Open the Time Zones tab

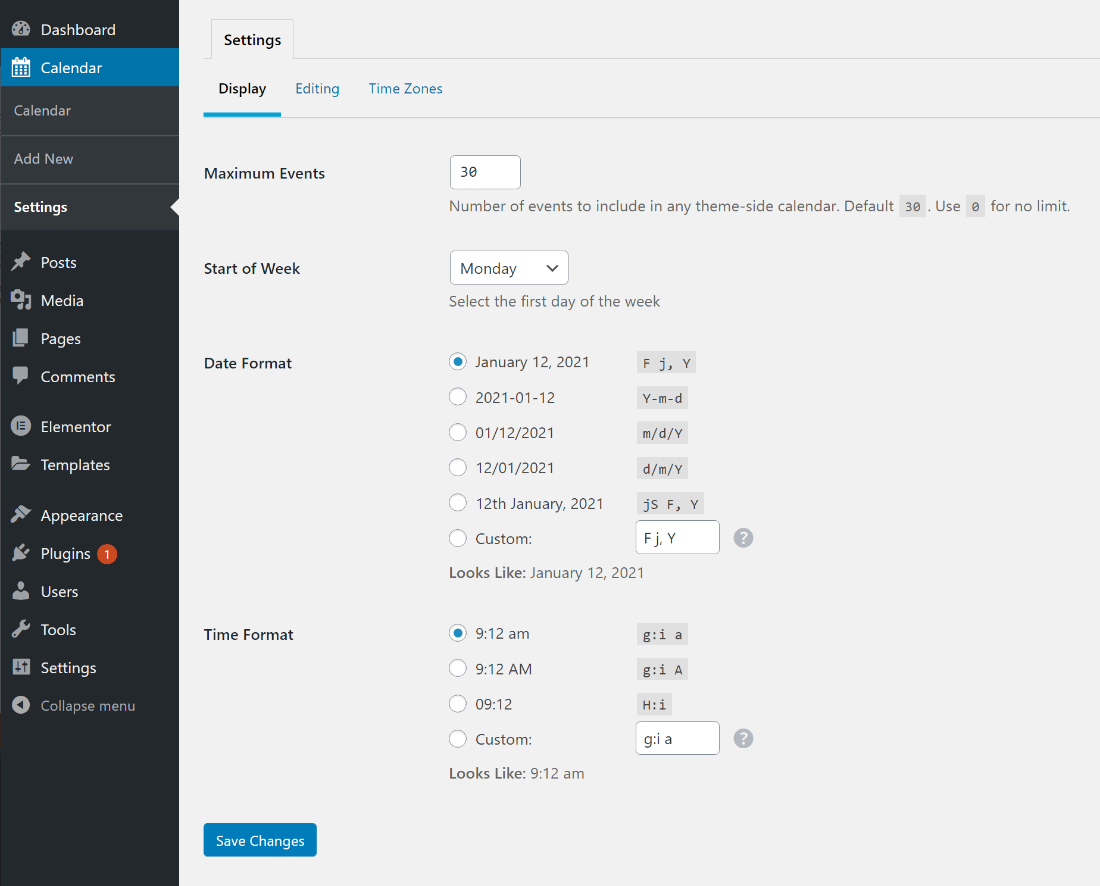[x=405, y=89]
